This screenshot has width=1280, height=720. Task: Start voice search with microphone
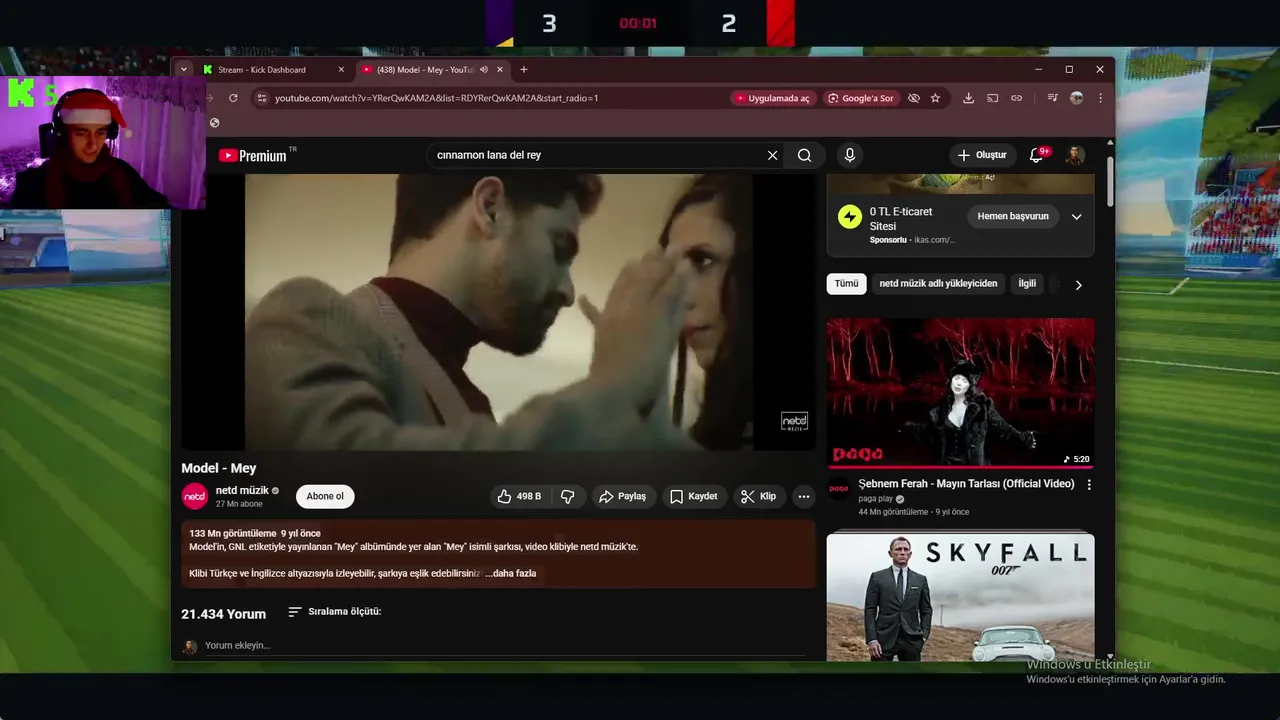click(x=849, y=155)
